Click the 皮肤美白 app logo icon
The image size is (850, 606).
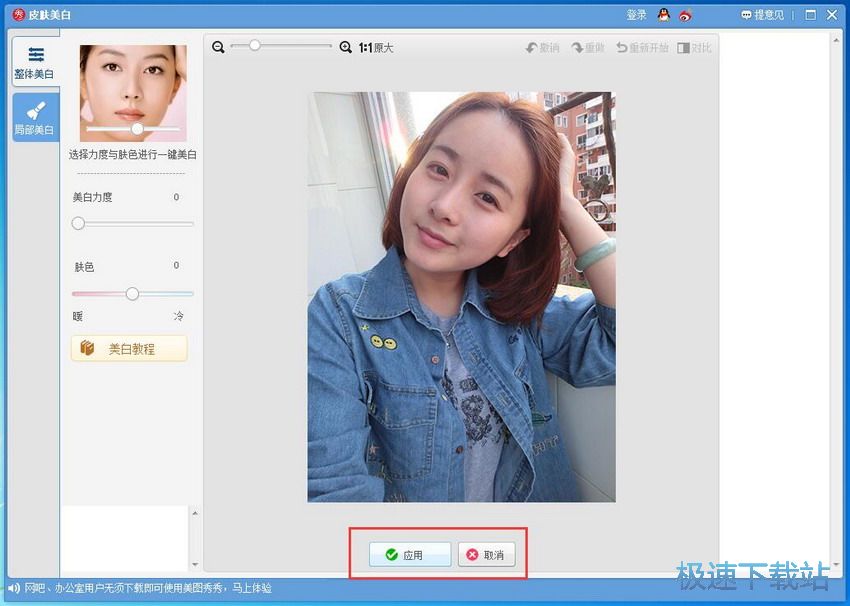19,15
